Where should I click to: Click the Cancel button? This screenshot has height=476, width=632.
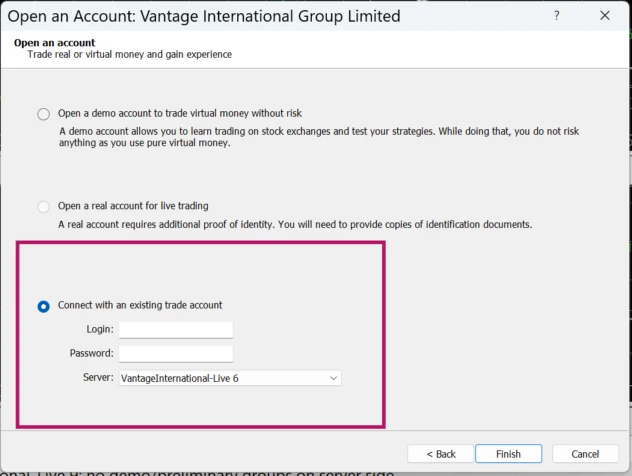pos(585,454)
